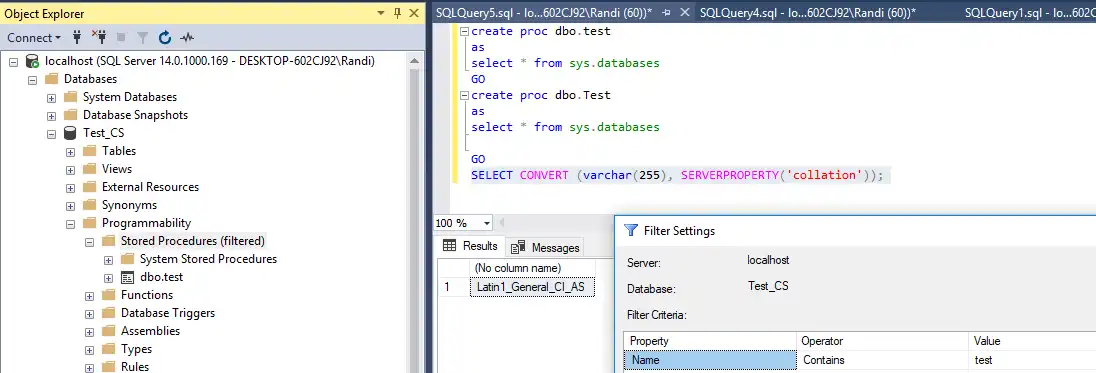Screen dimensions: 1096x373
Task: Expand System Stored Procedures folder
Action: click(108, 260)
